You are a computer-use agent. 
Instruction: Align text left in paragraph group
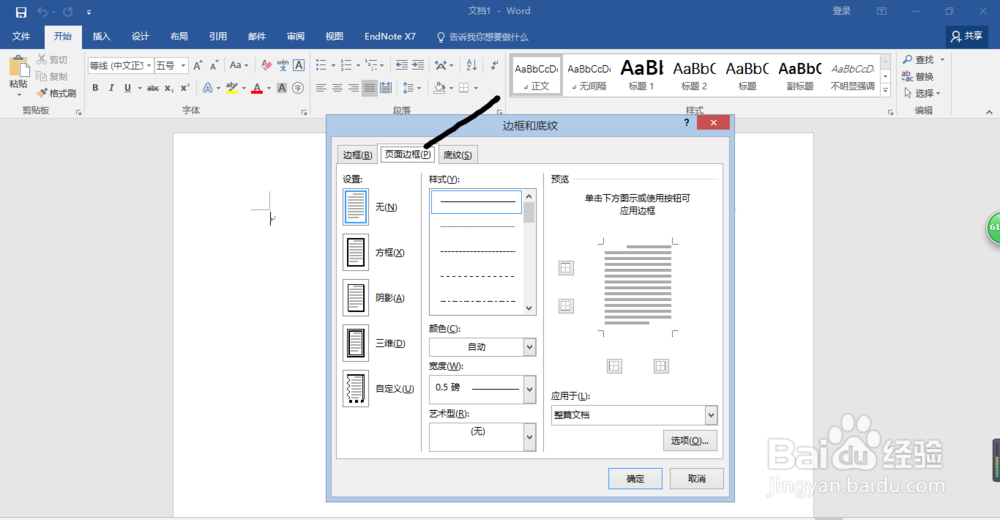tap(321, 88)
